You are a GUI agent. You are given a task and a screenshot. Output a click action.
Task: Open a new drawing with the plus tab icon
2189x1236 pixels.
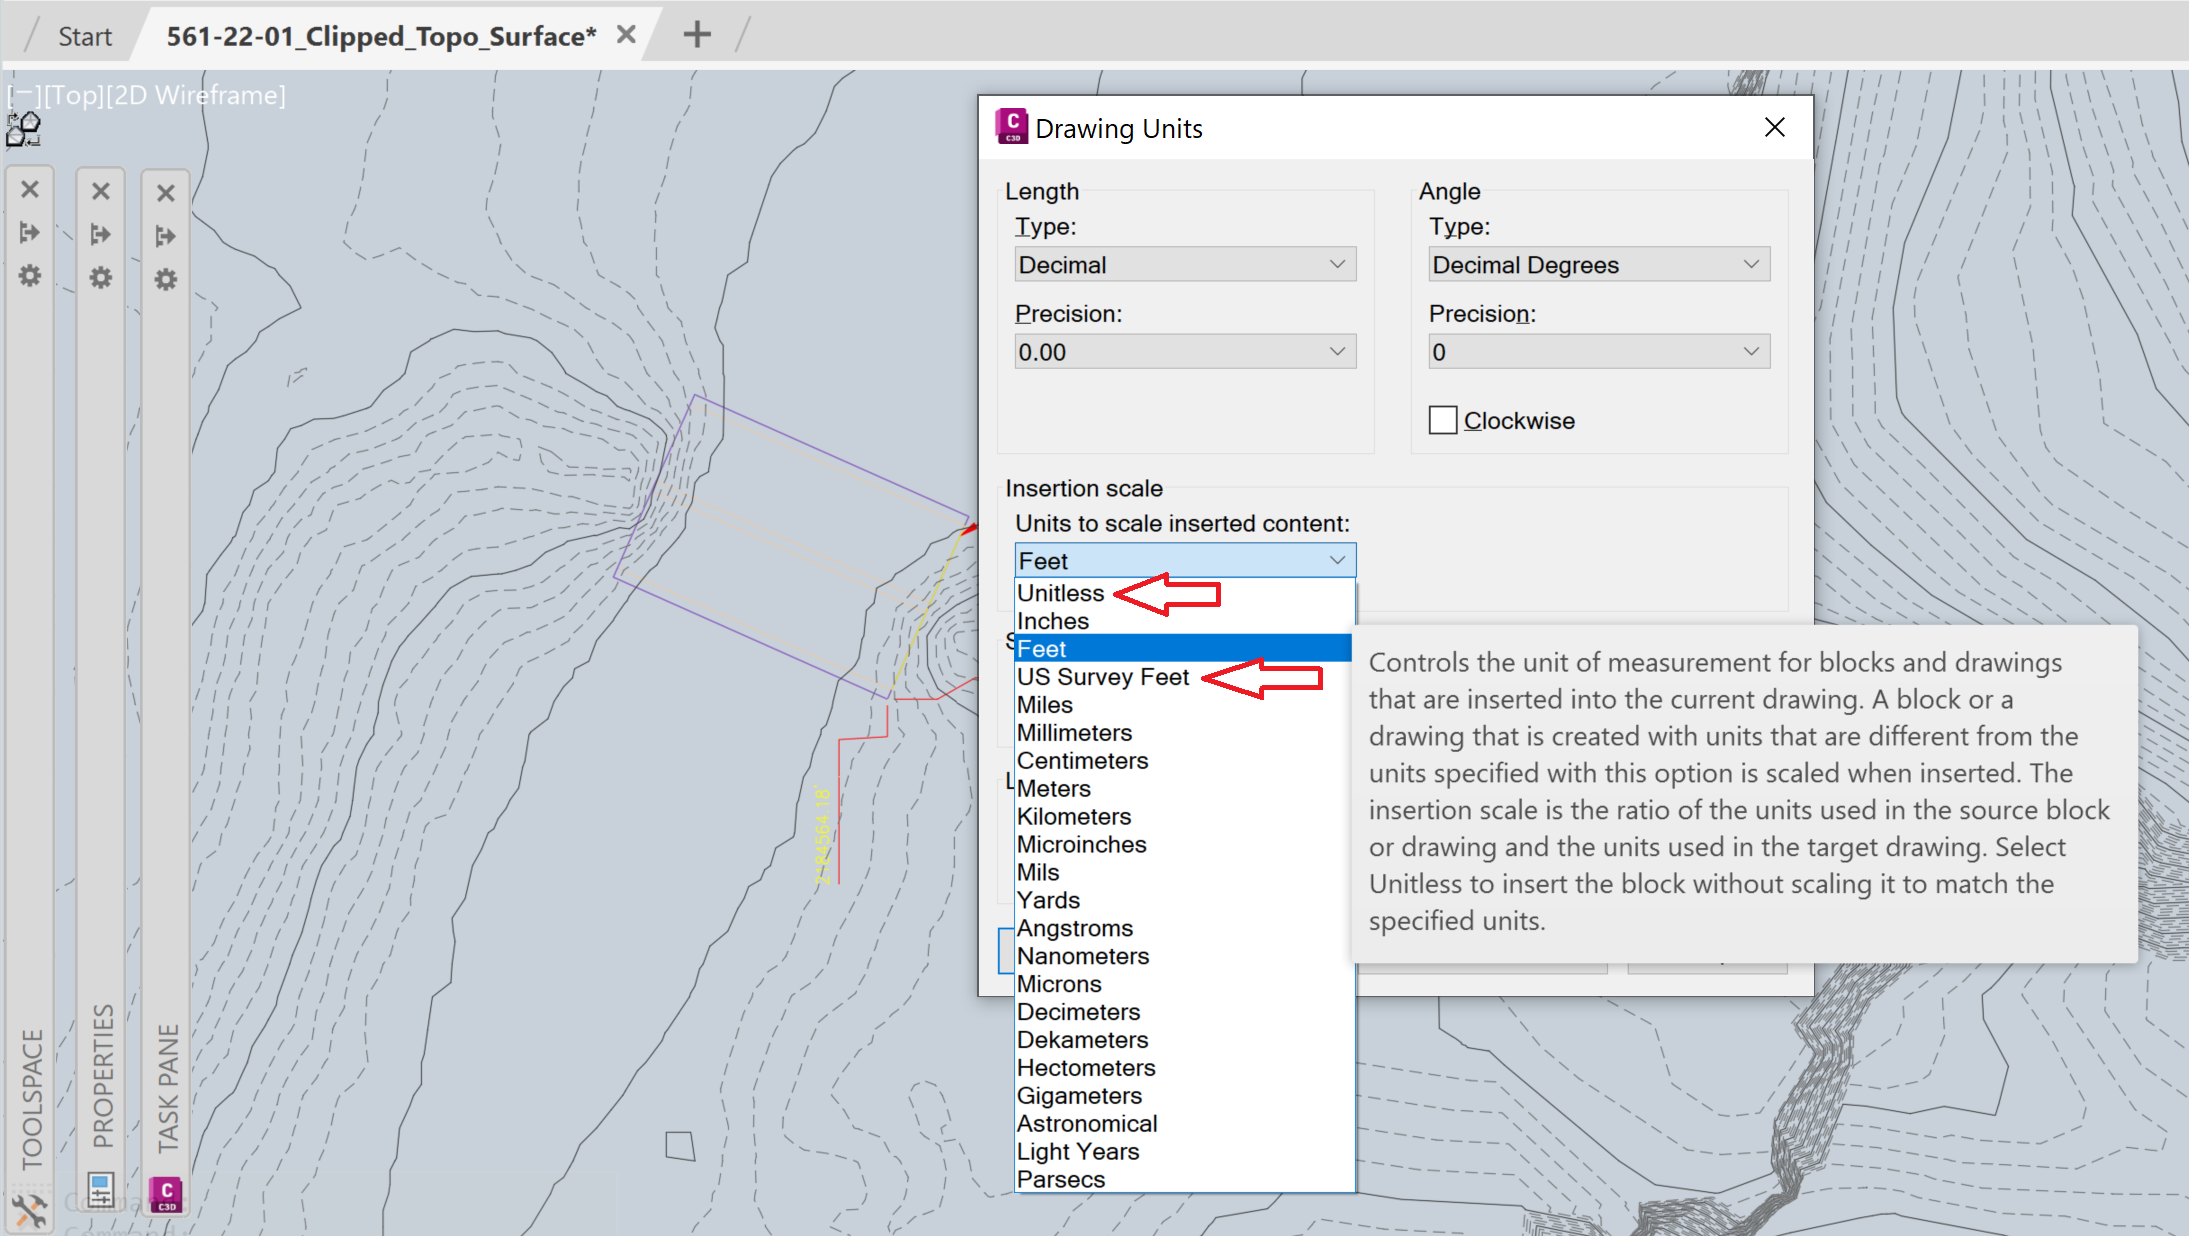696,33
